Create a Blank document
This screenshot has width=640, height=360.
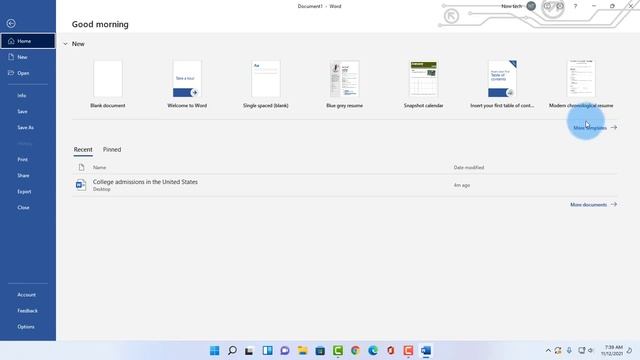108,84
